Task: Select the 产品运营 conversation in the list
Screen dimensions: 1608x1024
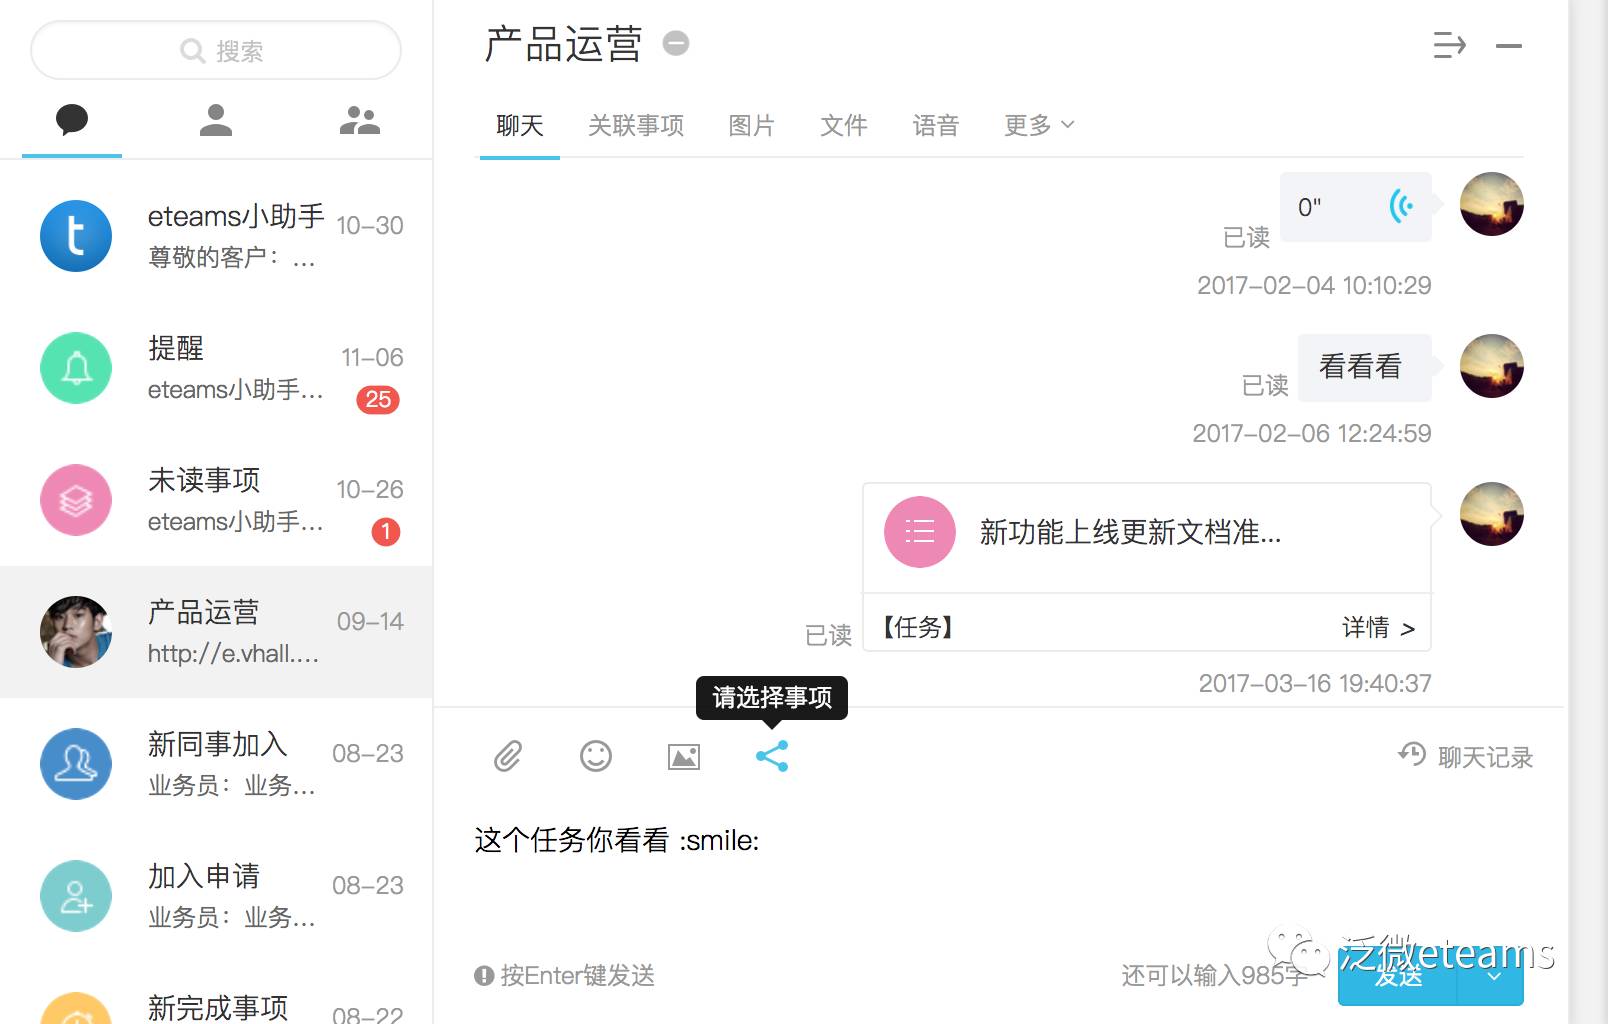Action: click(x=216, y=632)
